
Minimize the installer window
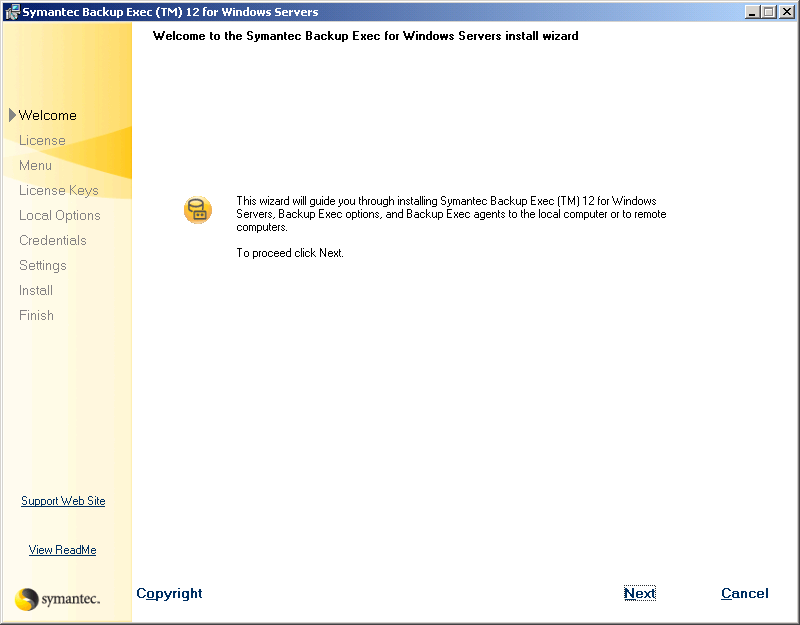752,12
